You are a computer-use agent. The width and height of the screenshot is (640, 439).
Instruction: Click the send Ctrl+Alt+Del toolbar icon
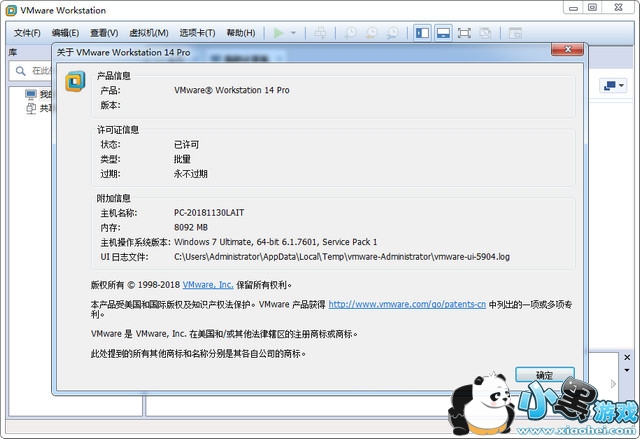[320, 33]
